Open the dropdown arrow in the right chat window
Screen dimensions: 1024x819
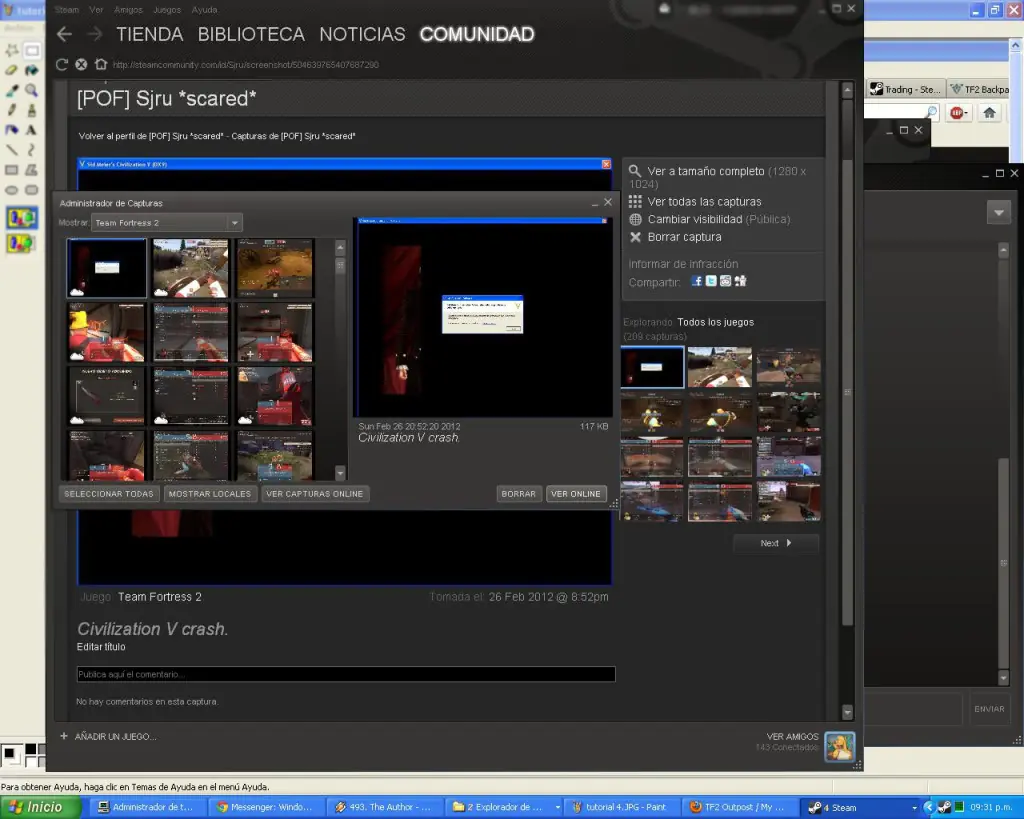click(x=999, y=212)
